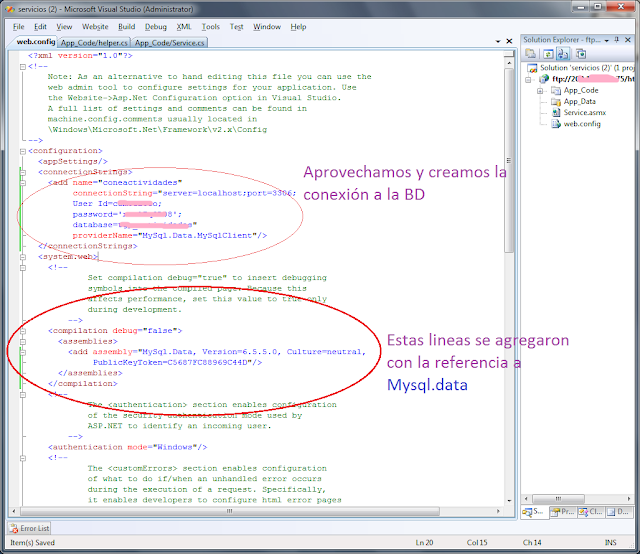Open the Website menu
The image size is (640, 554).
coord(95,27)
